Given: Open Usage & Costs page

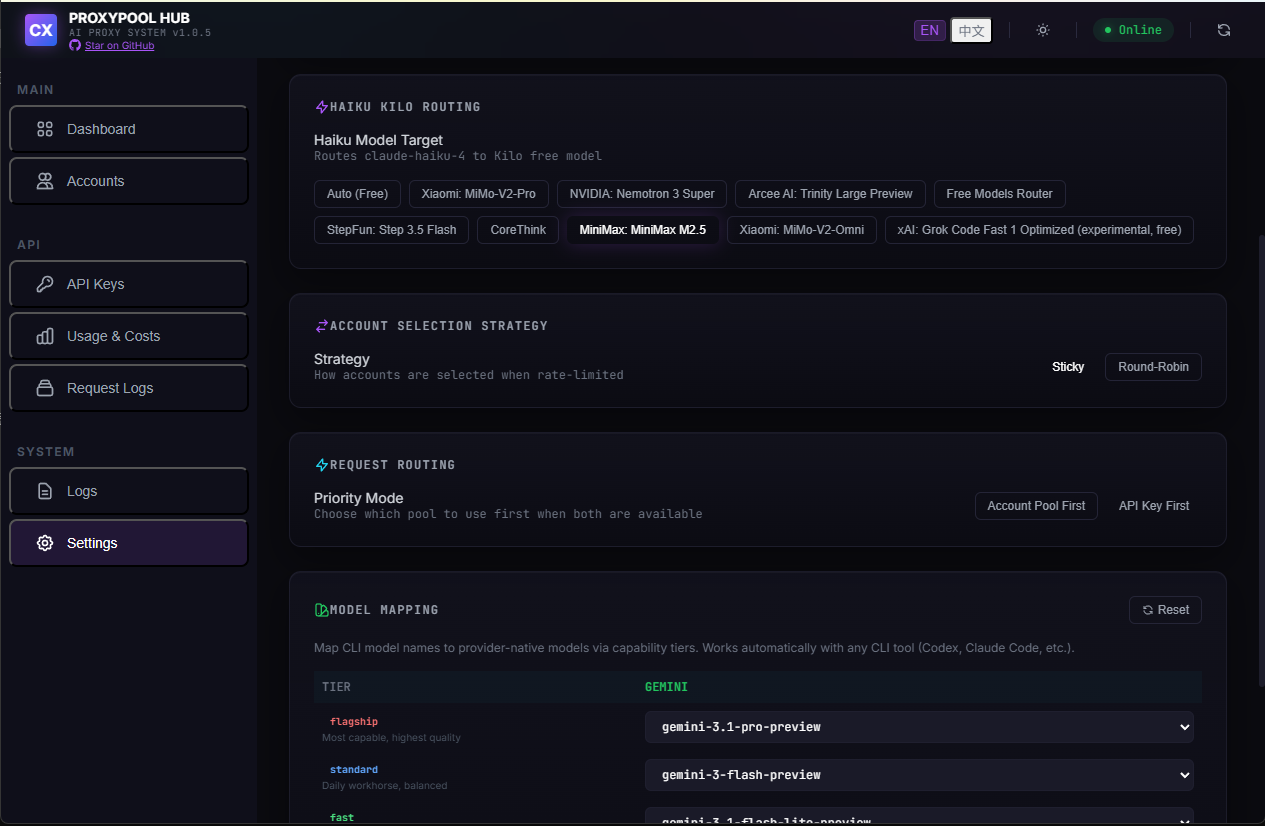Looking at the screenshot, I should [x=129, y=336].
